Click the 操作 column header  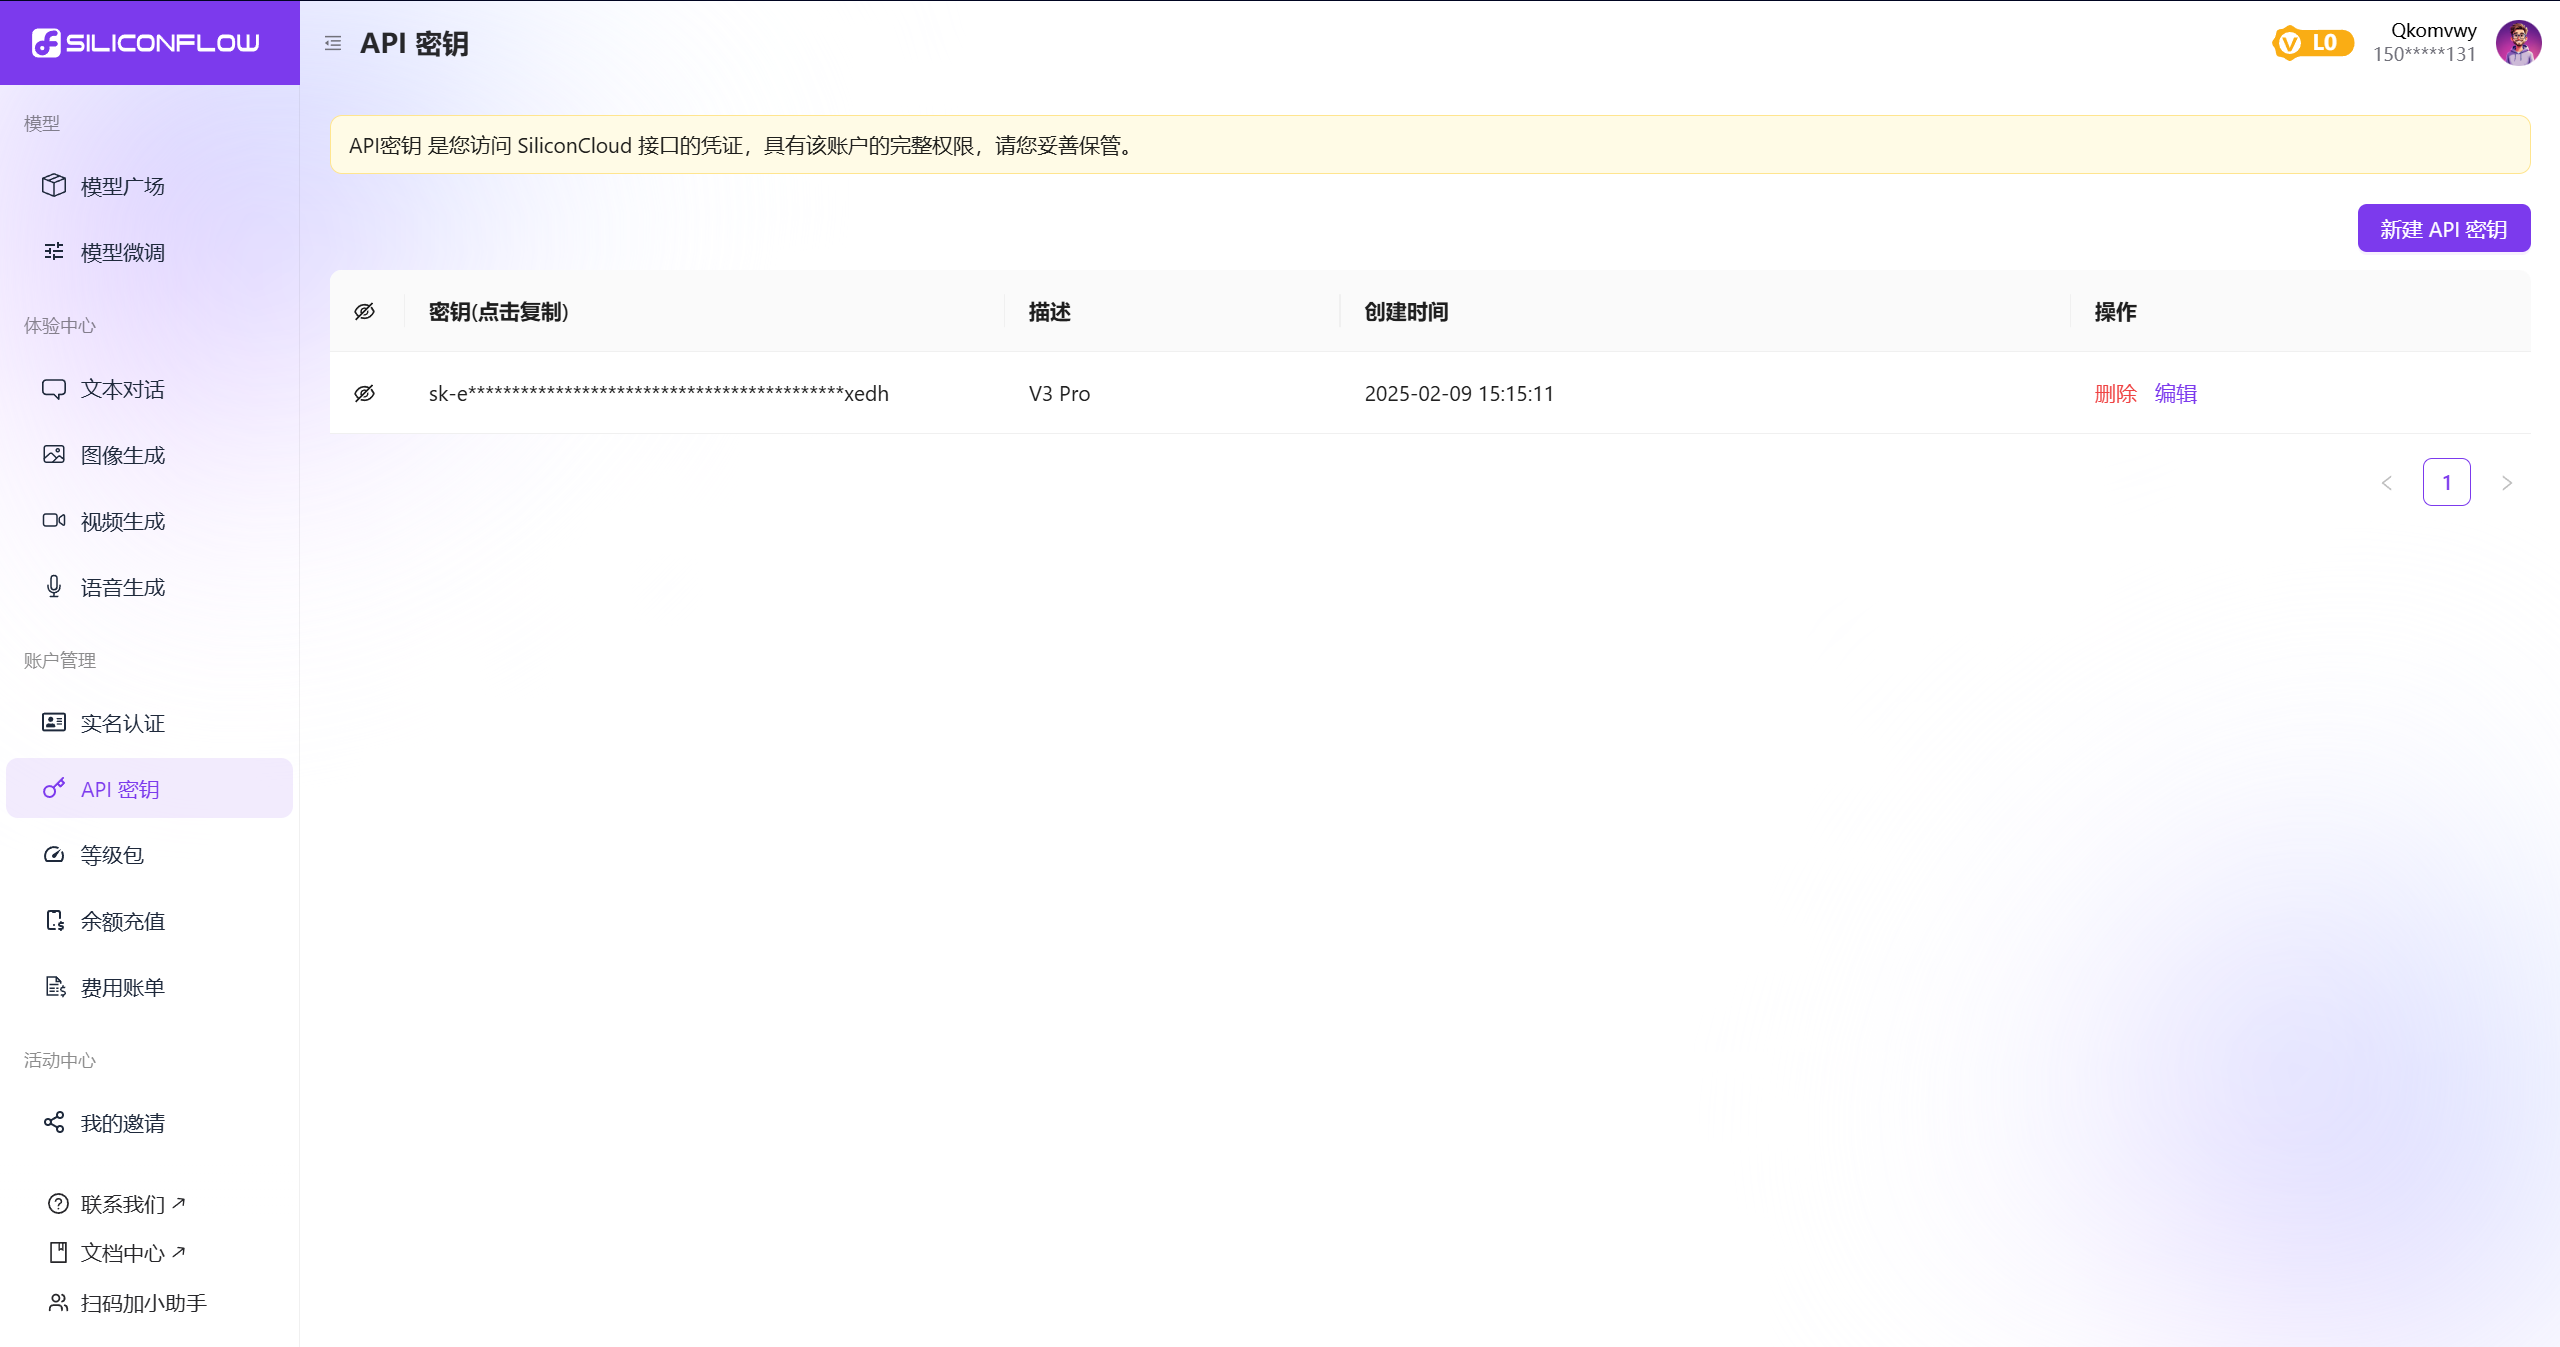point(2115,312)
